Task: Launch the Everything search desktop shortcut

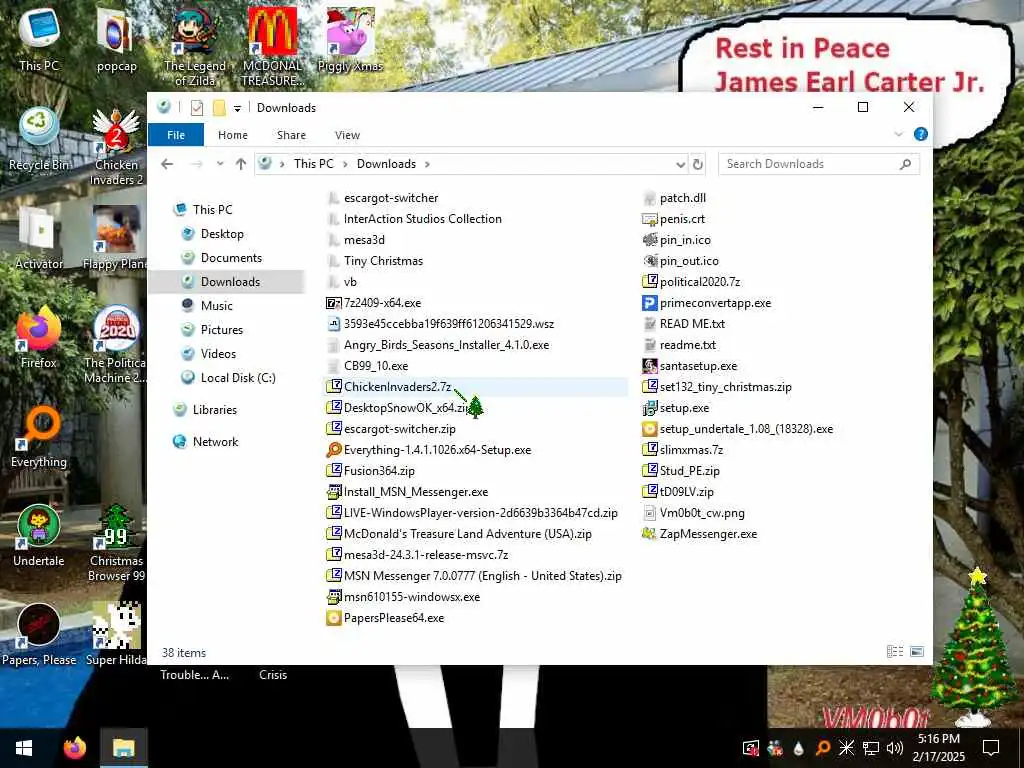Action: click(39, 436)
